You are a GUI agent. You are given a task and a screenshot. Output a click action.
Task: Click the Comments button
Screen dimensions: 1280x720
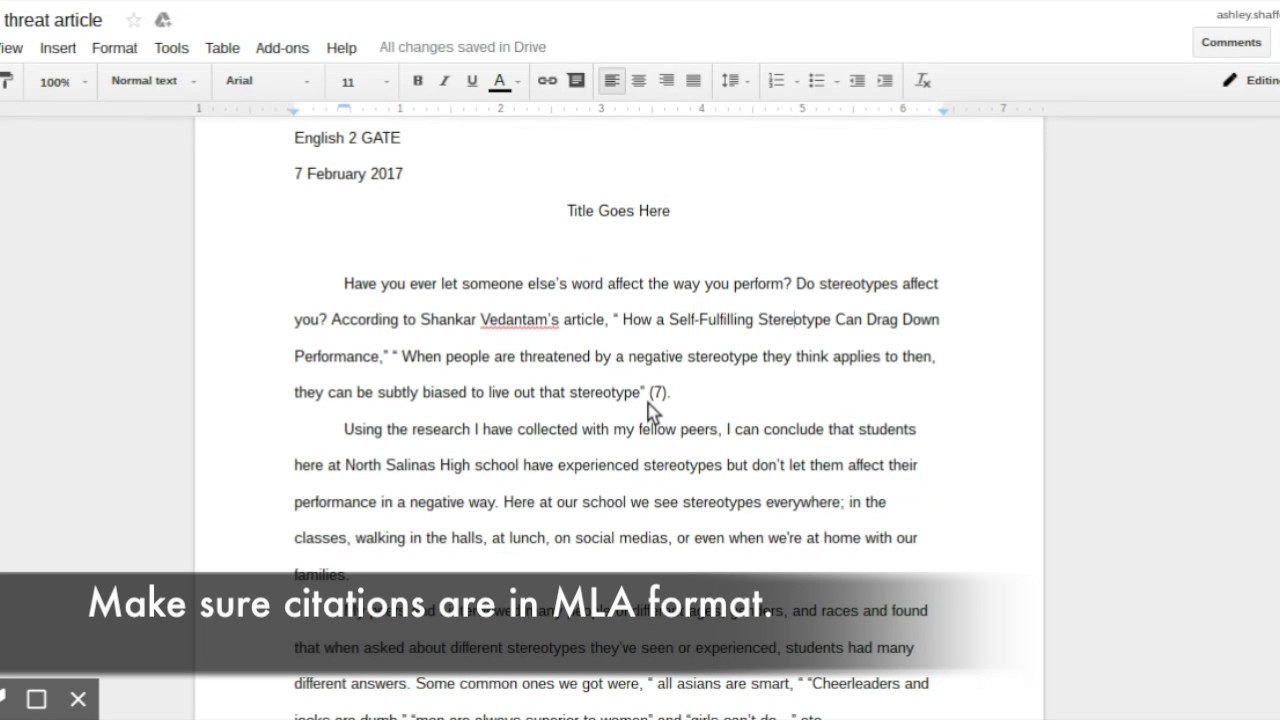(x=1231, y=42)
